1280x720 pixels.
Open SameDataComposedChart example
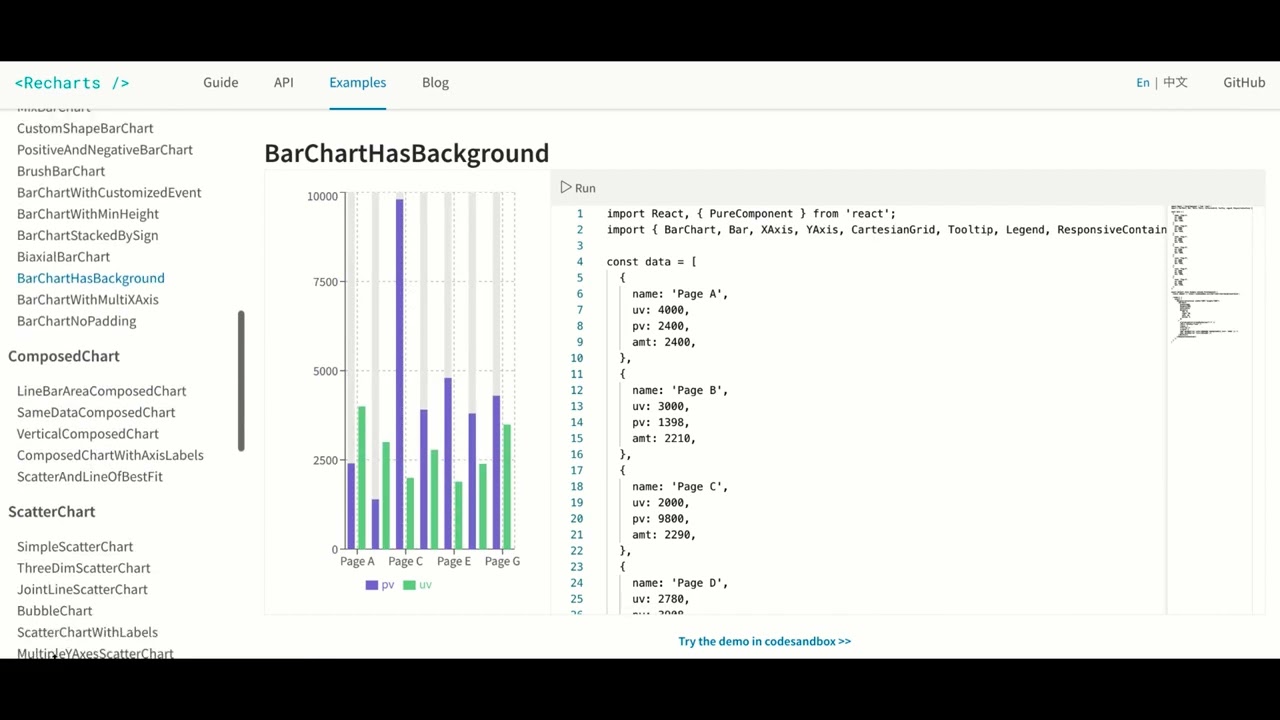click(x=96, y=412)
